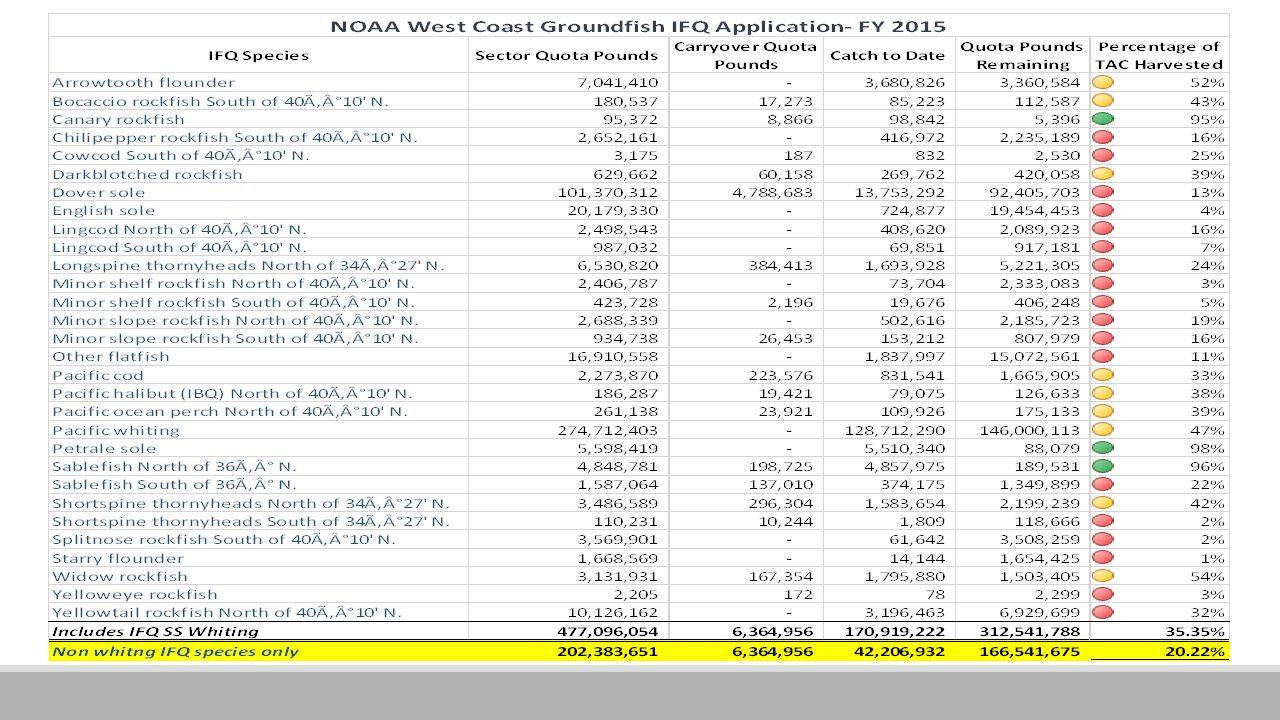Click Dover sole sector quota 101,370,312
This screenshot has height=720, width=1280.
(607, 192)
